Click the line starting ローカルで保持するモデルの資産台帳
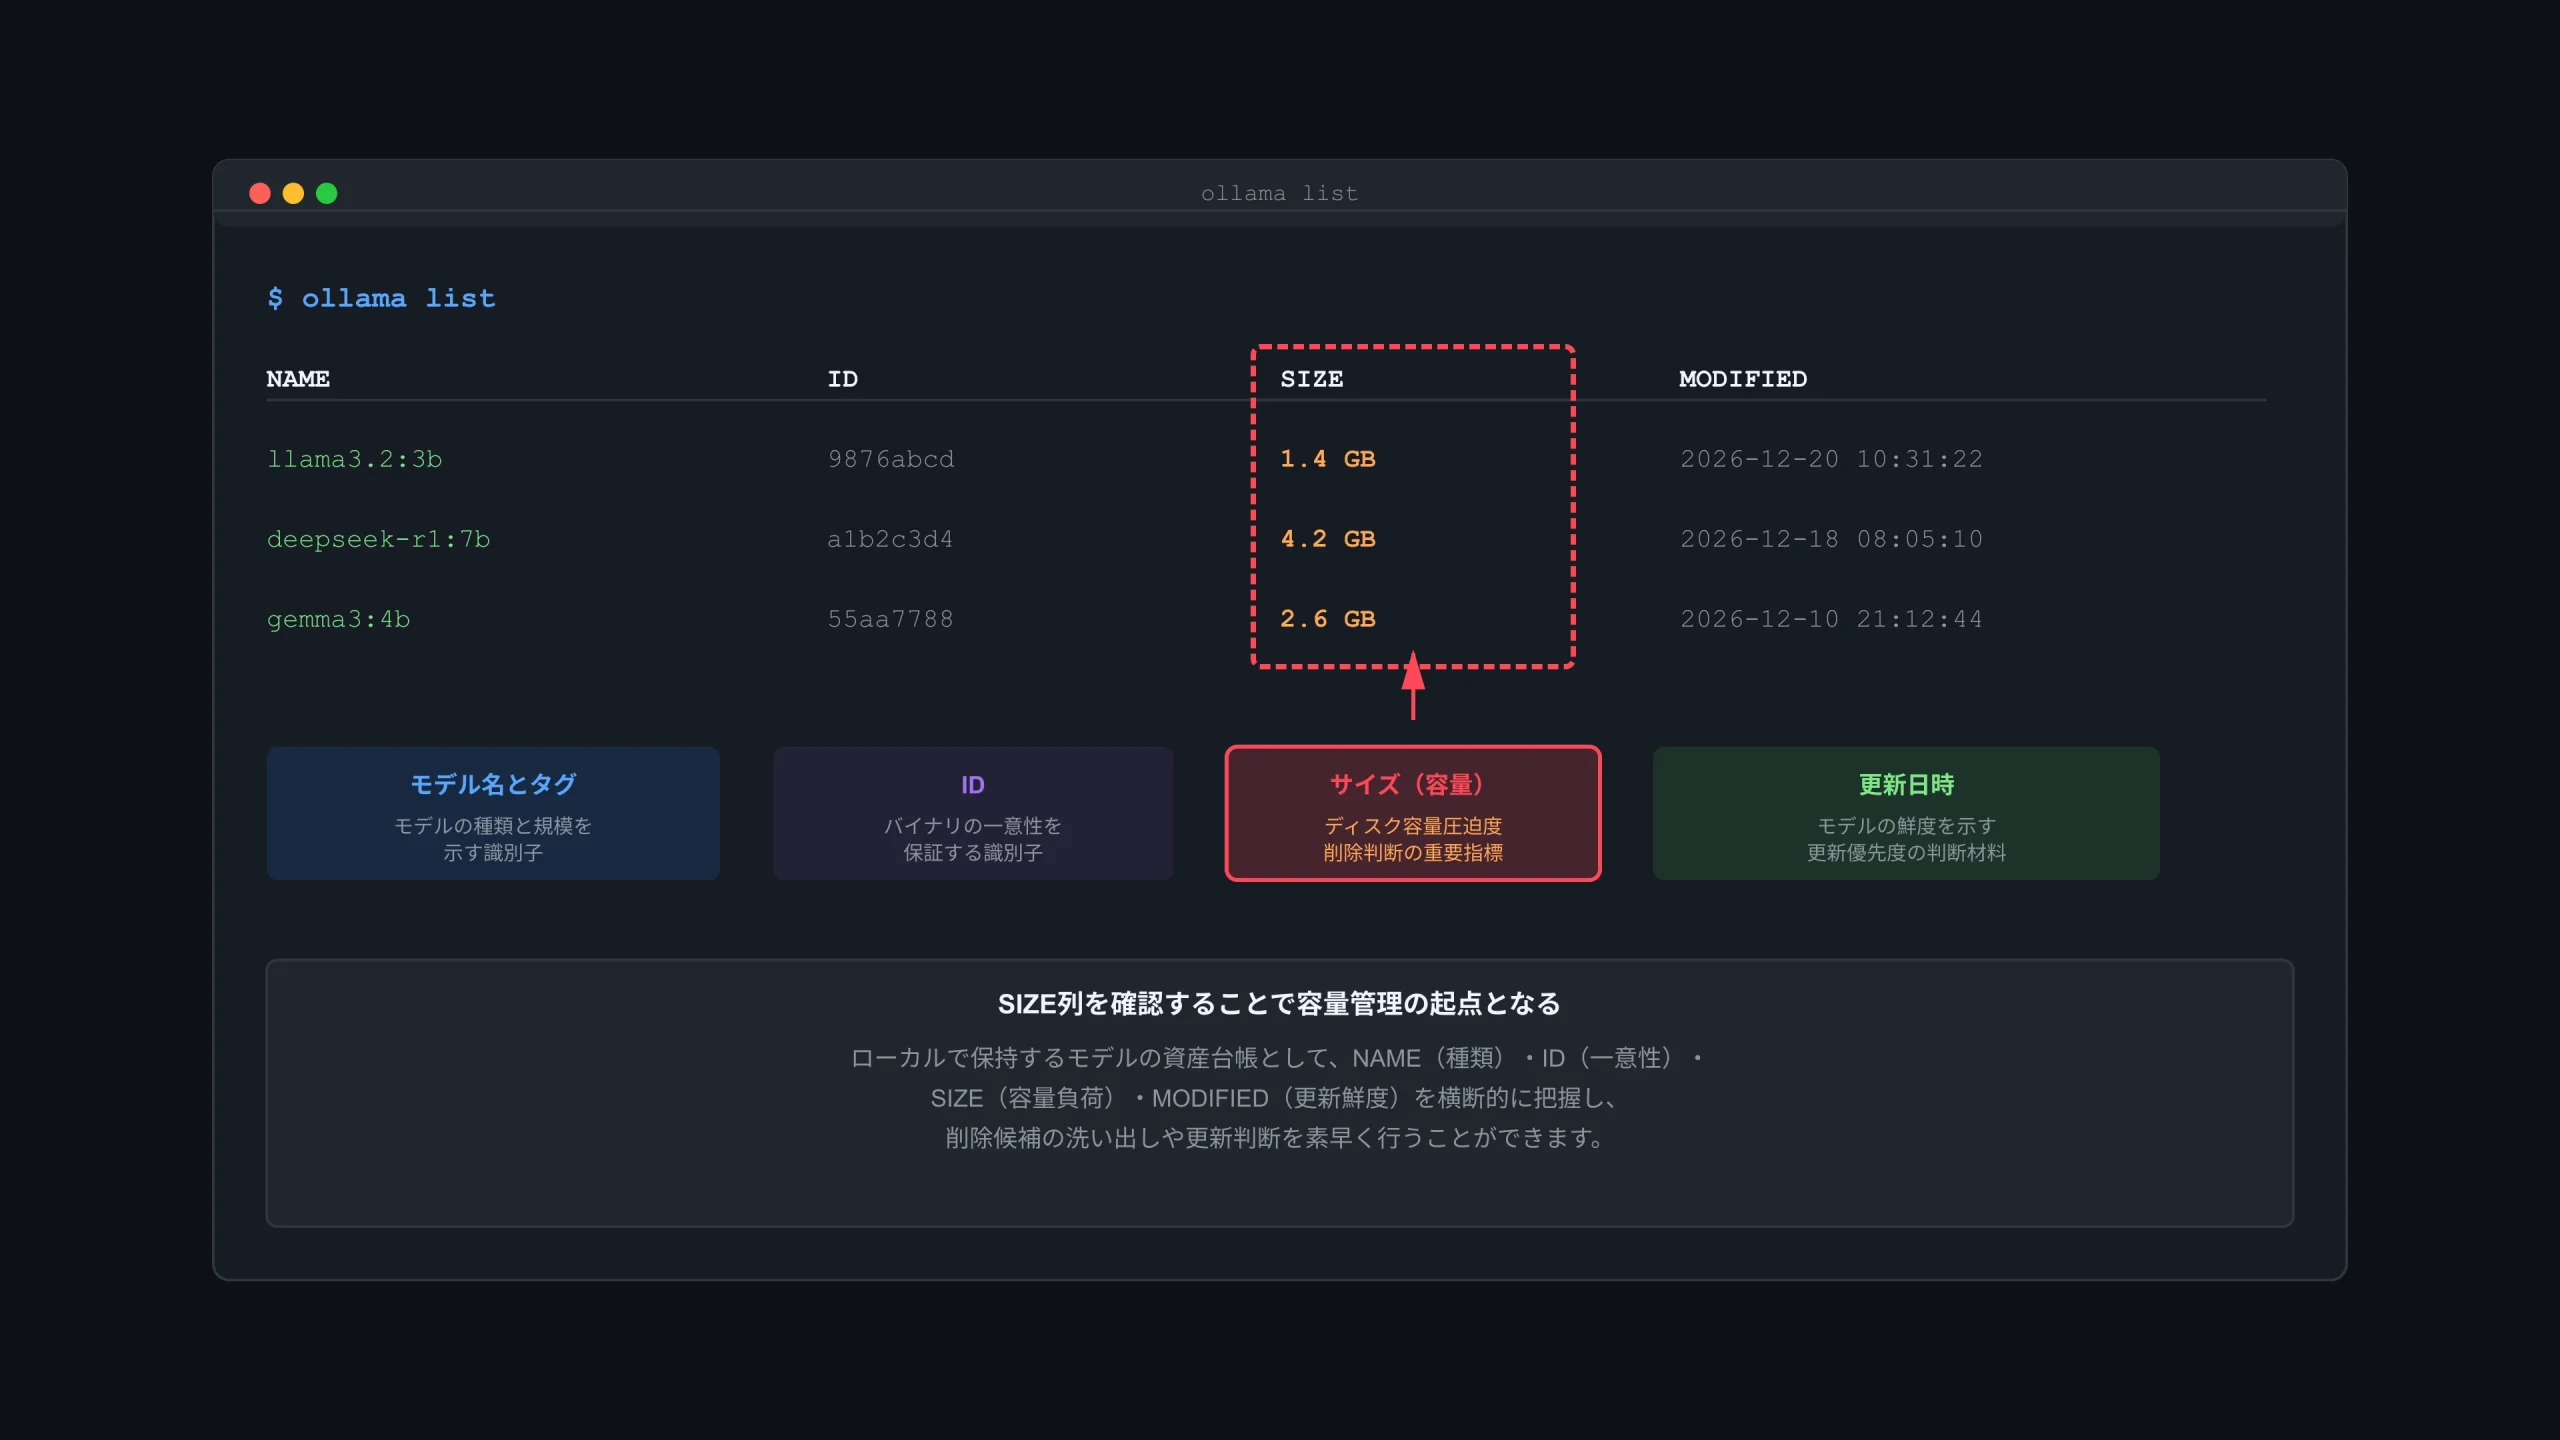The width and height of the screenshot is (2560, 1440). tap(1279, 1058)
